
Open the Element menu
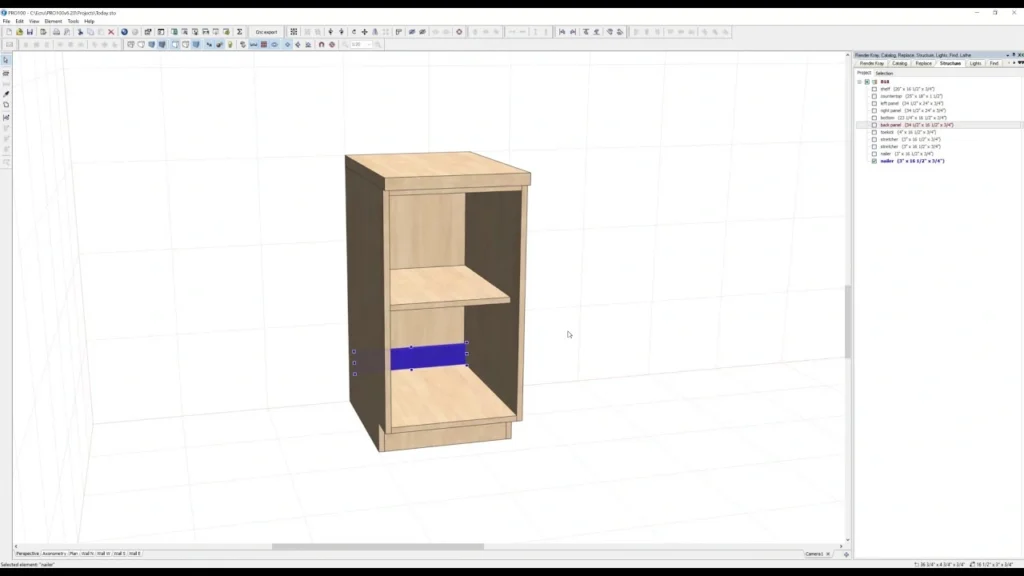pos(54,21)
